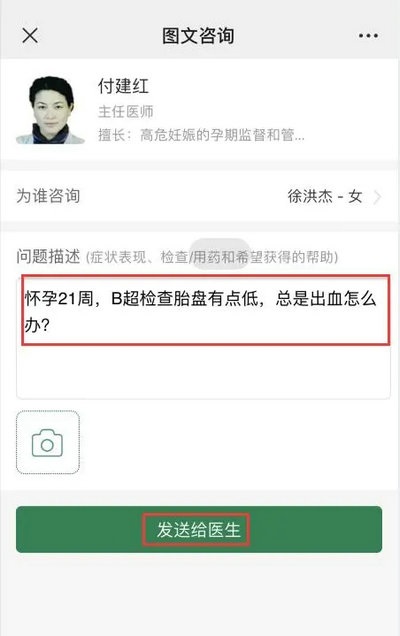Click the green bar left of 发送给医生 text
400x636 pixels.
point(79,529)
